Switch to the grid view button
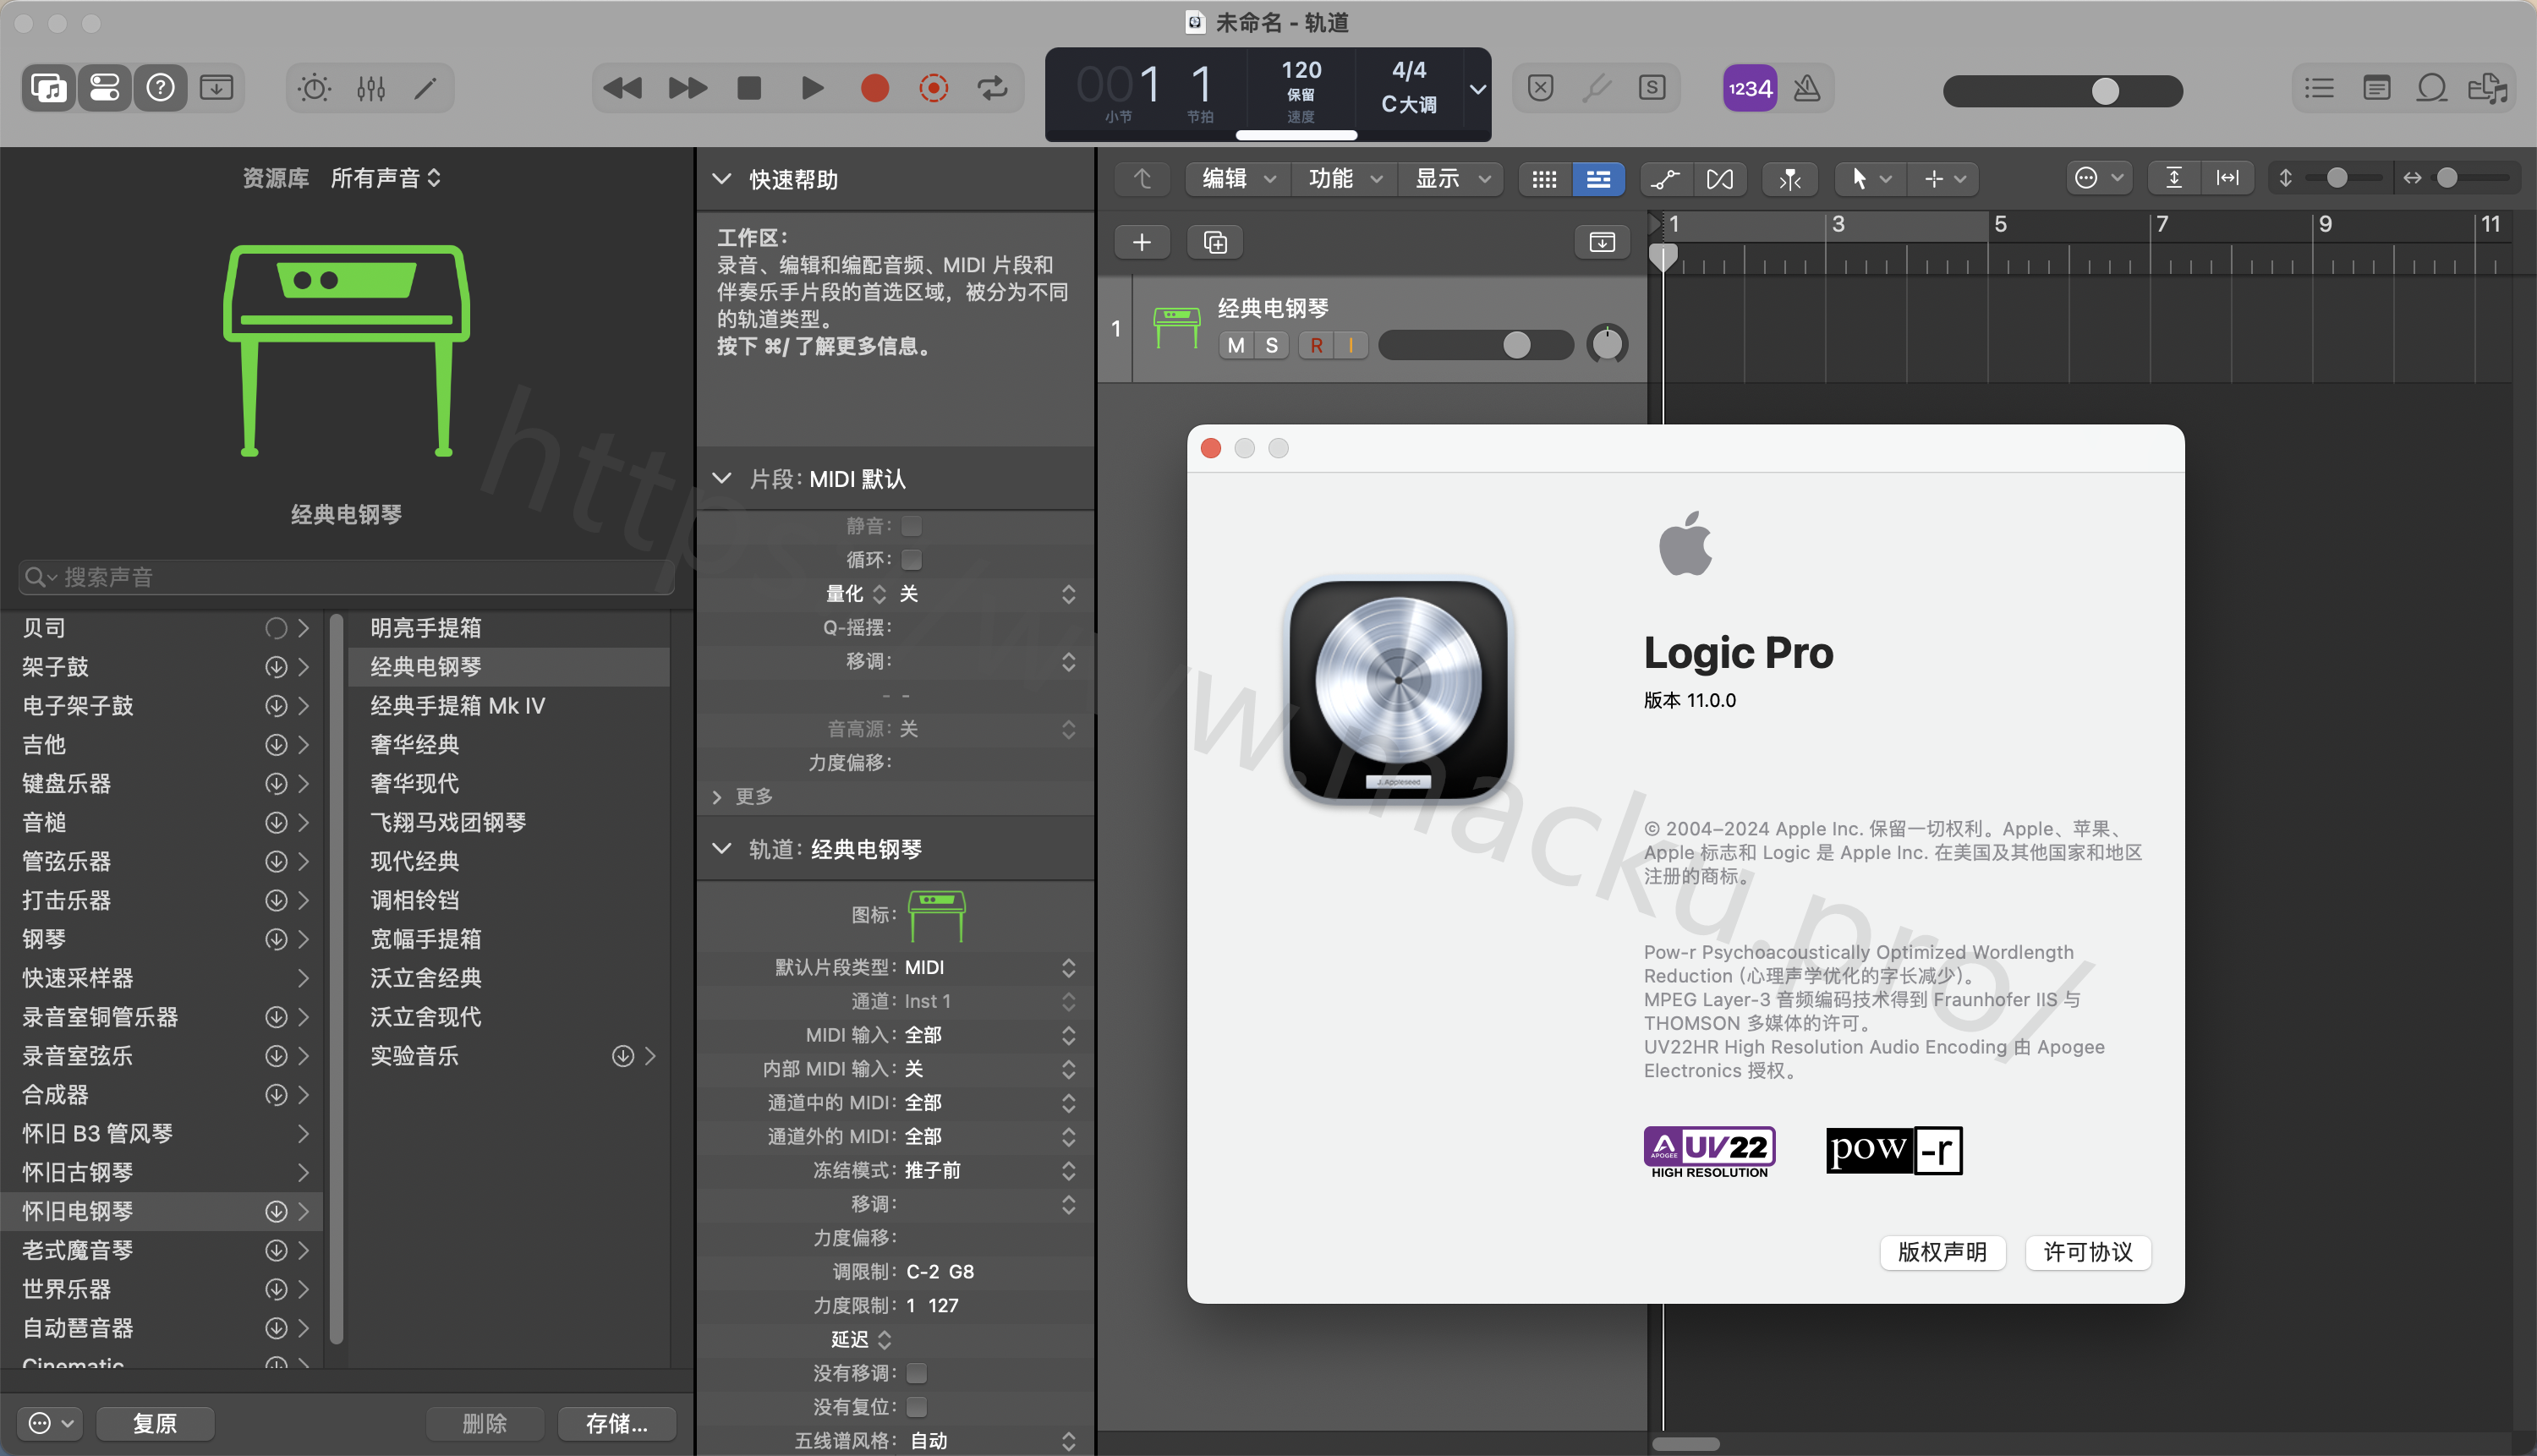 (x=1544, y=179)
